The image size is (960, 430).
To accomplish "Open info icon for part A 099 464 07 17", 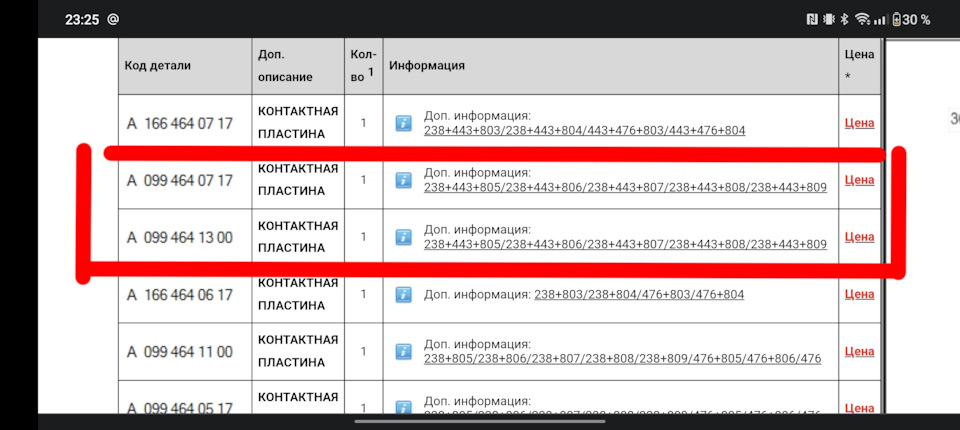I will click(403, 180).
